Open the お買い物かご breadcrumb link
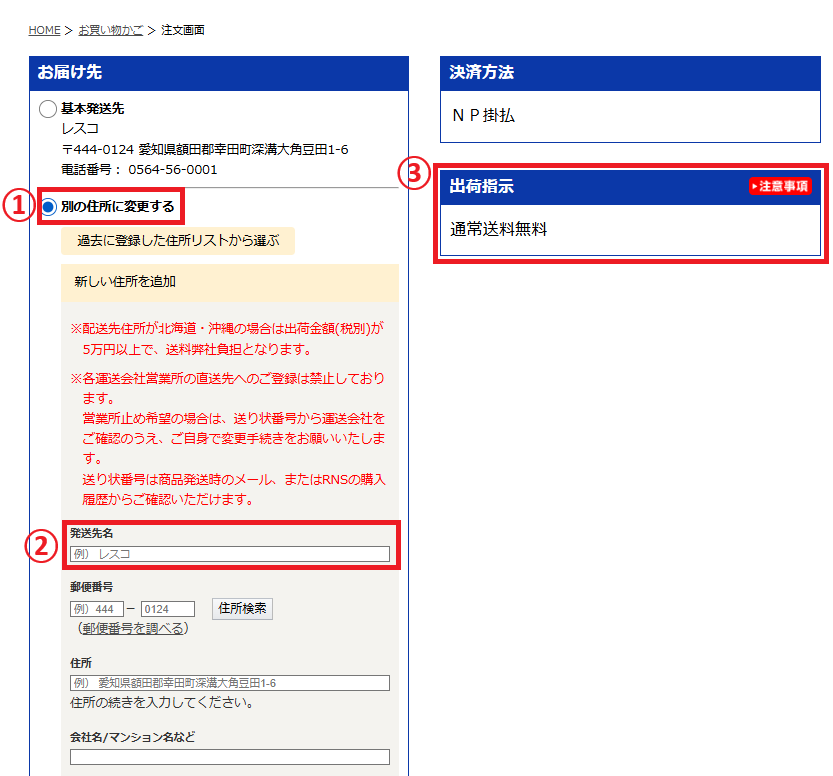The image size is (833, 776). pyautogui.click(x=110, y=30)
